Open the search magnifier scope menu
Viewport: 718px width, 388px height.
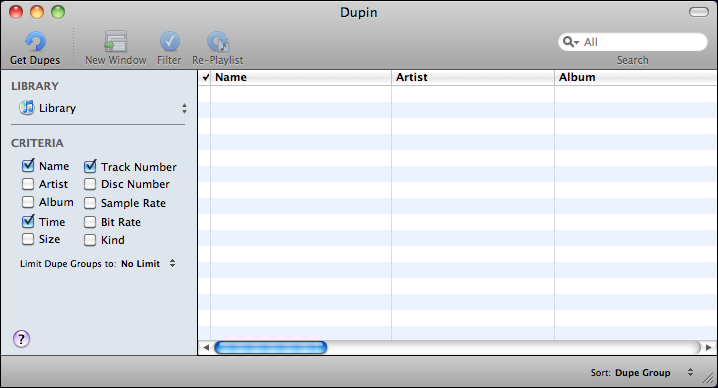click(x=571, y=42)
